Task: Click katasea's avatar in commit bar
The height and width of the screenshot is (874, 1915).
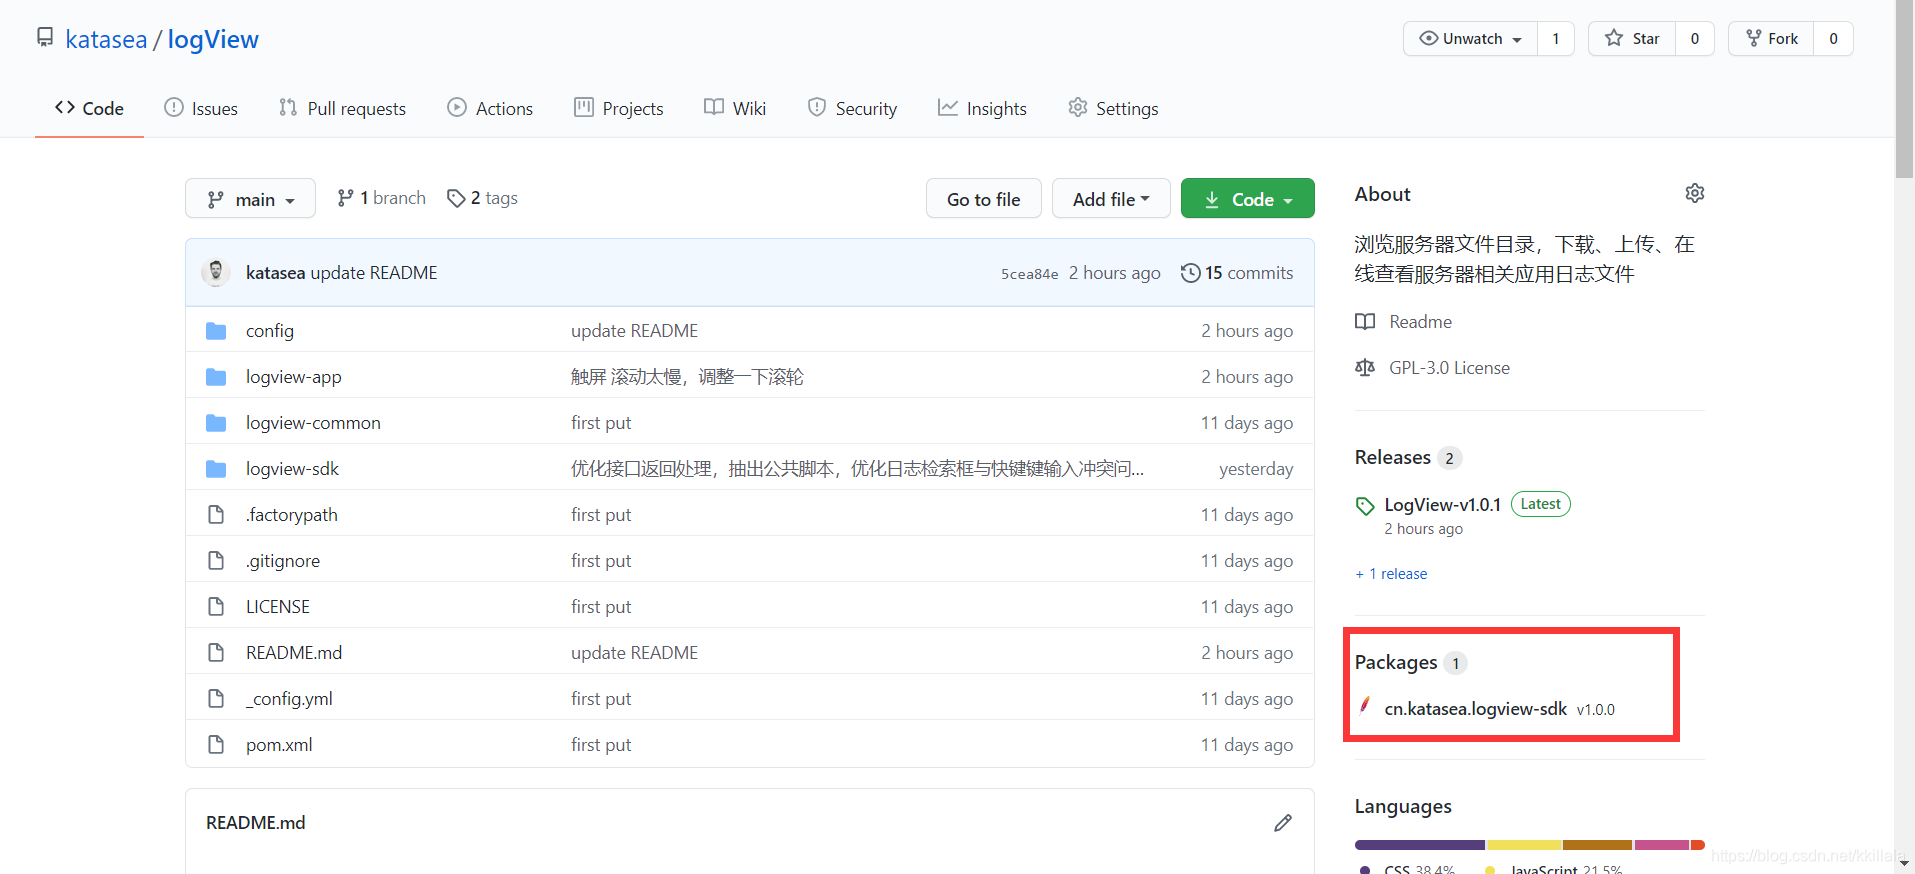Action: 216,272
